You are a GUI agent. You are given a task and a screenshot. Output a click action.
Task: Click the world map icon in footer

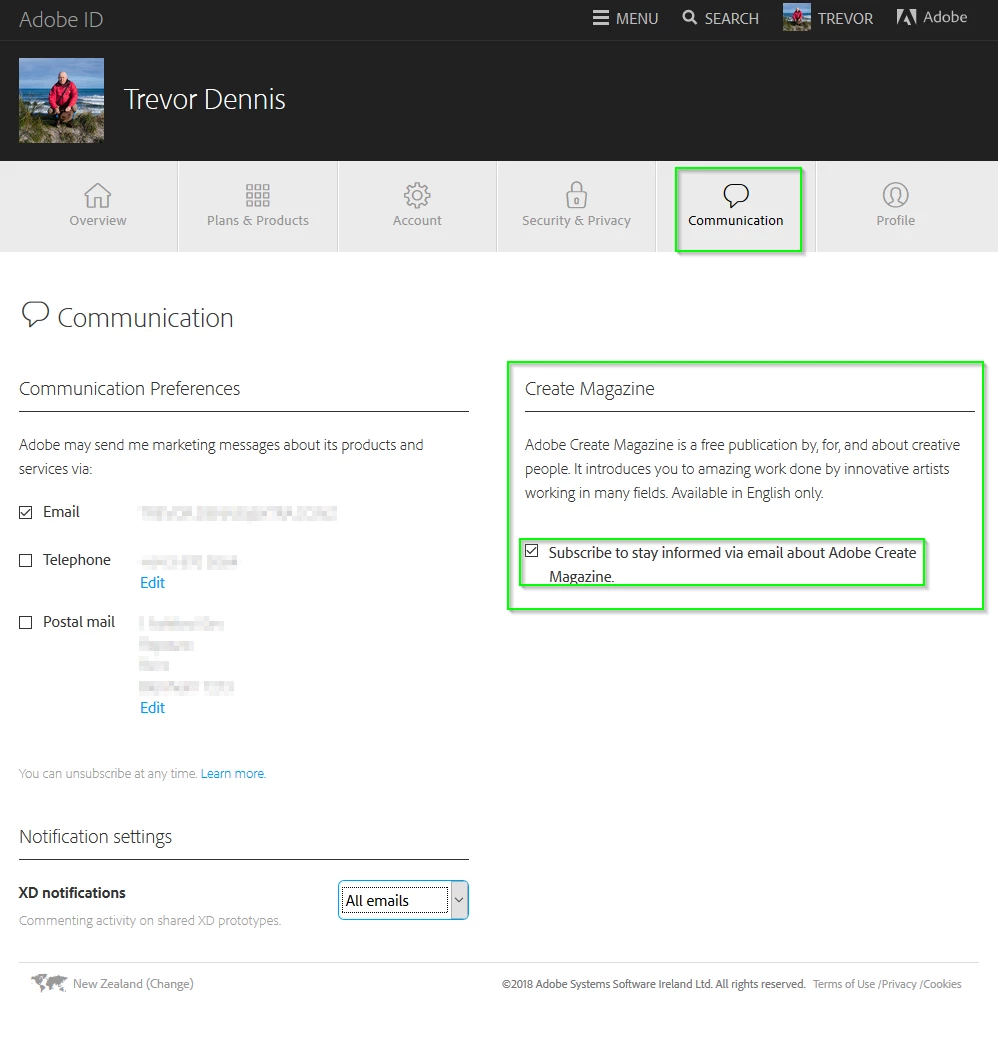tap(49, 983)
